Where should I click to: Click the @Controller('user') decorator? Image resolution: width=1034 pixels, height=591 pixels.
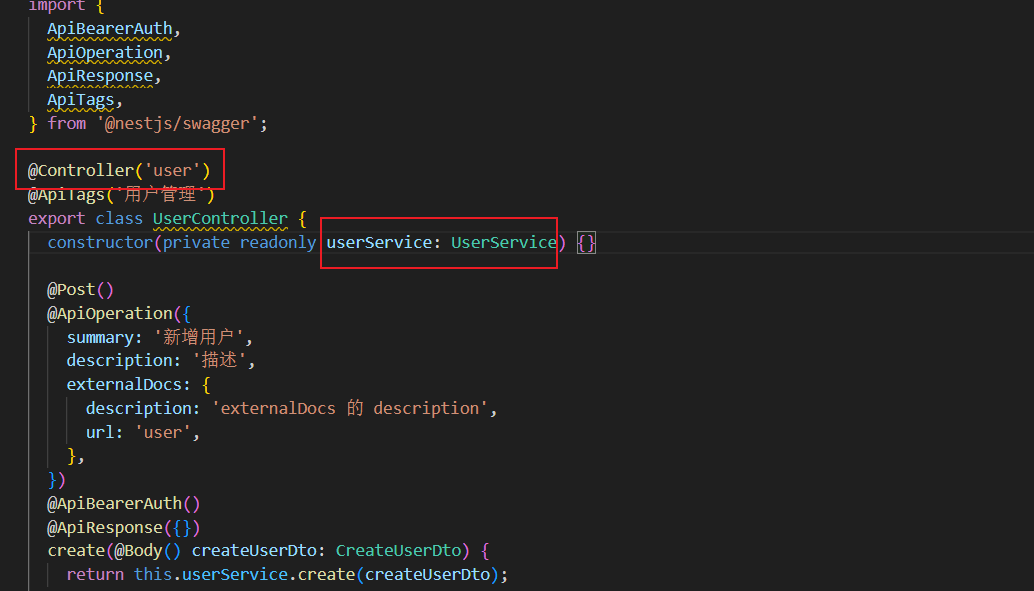point(119,170)
